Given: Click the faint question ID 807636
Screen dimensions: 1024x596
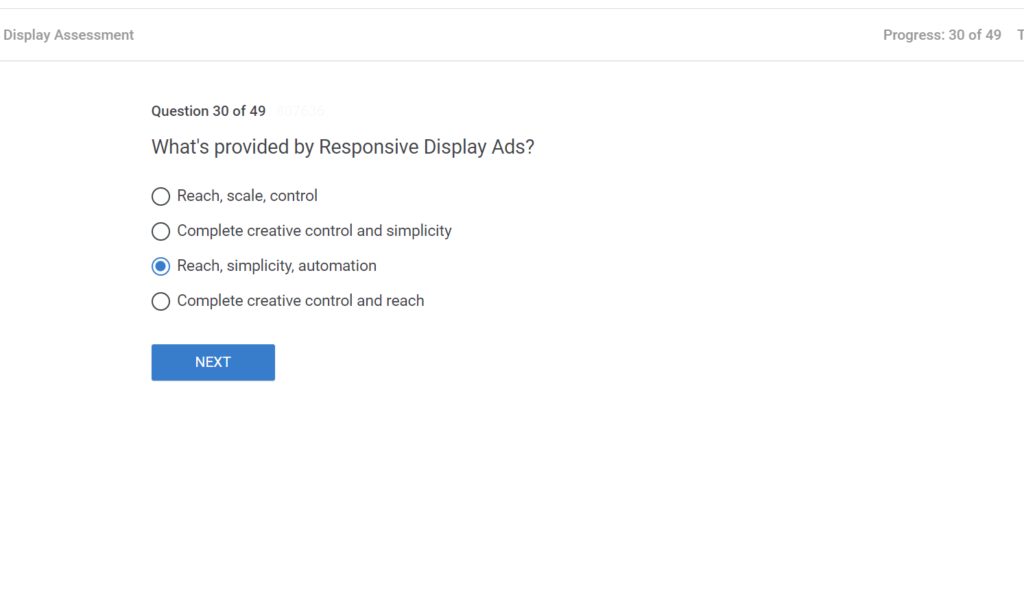Looking at the screenshot, I should click(x=300, y=111).
